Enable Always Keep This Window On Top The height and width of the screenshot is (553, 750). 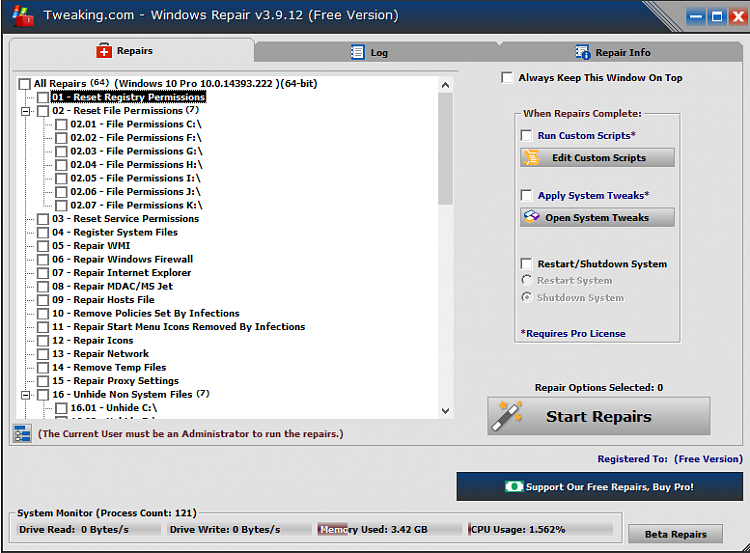click(x=507, y=77)
